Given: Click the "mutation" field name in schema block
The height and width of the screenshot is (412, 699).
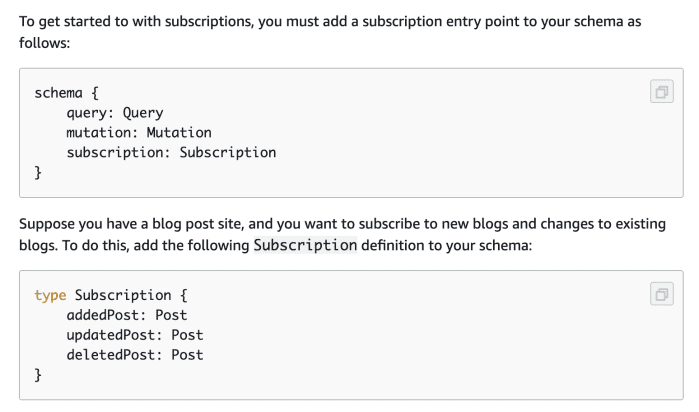Looking at the screenshot, I should click(98, 133).
